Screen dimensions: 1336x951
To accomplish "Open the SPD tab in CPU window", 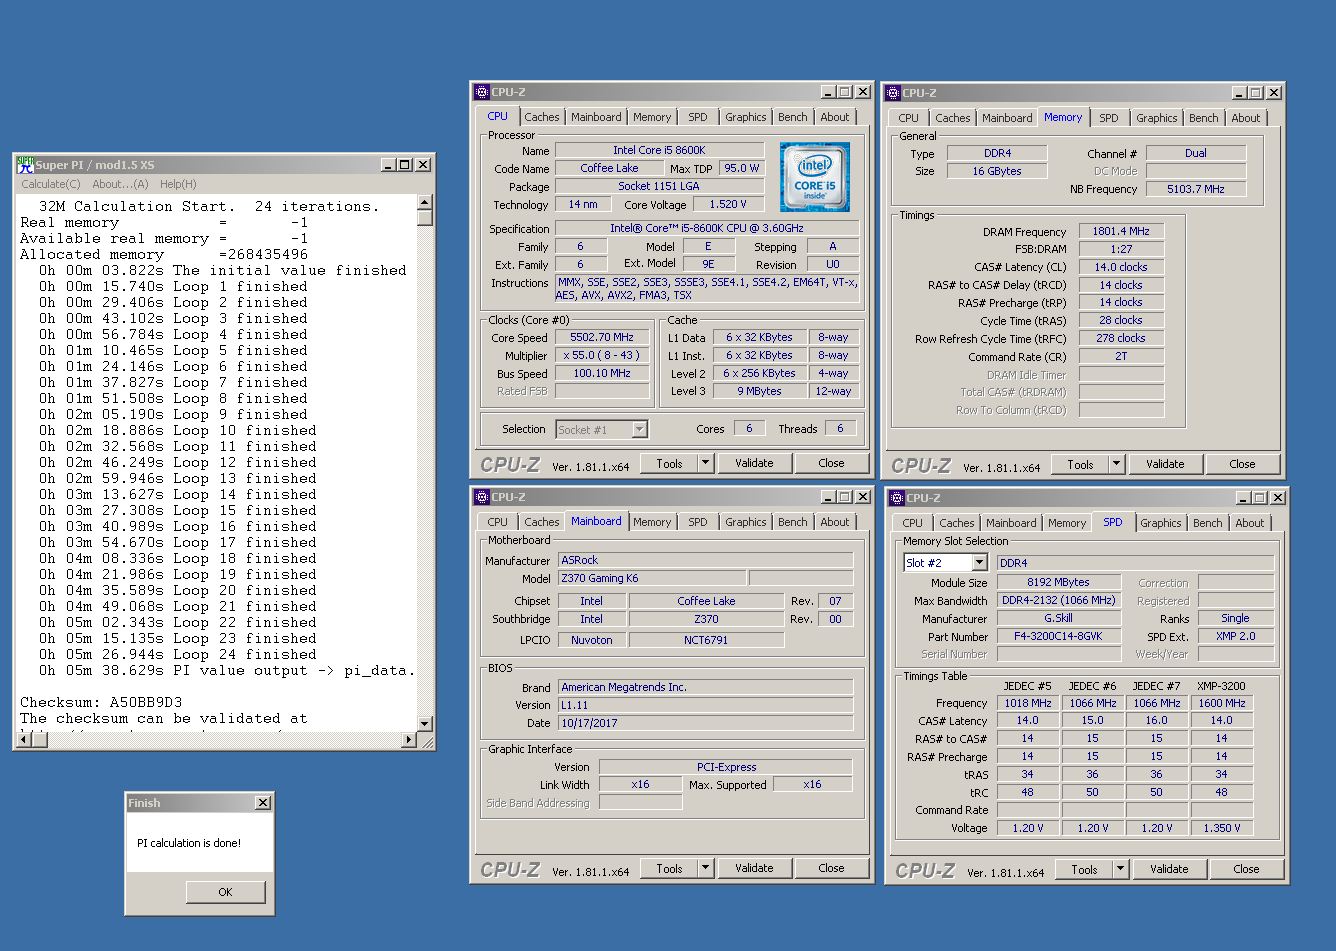I will pos(698,117).
